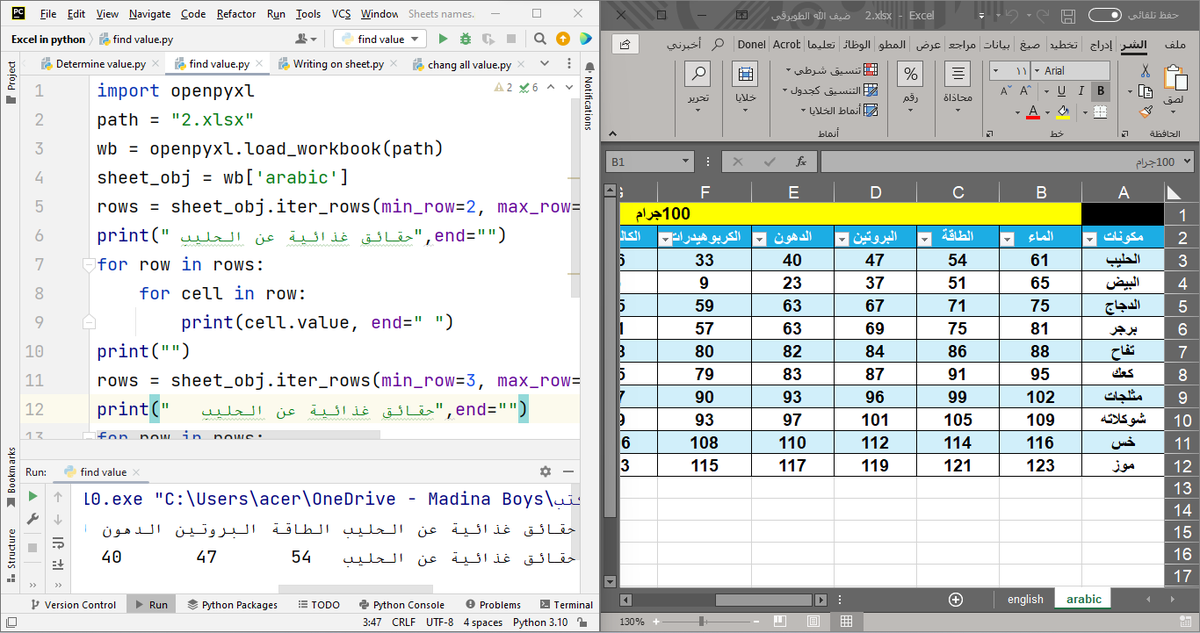Run with coverage icon in PyCharm toolbar

coord(489,39)
